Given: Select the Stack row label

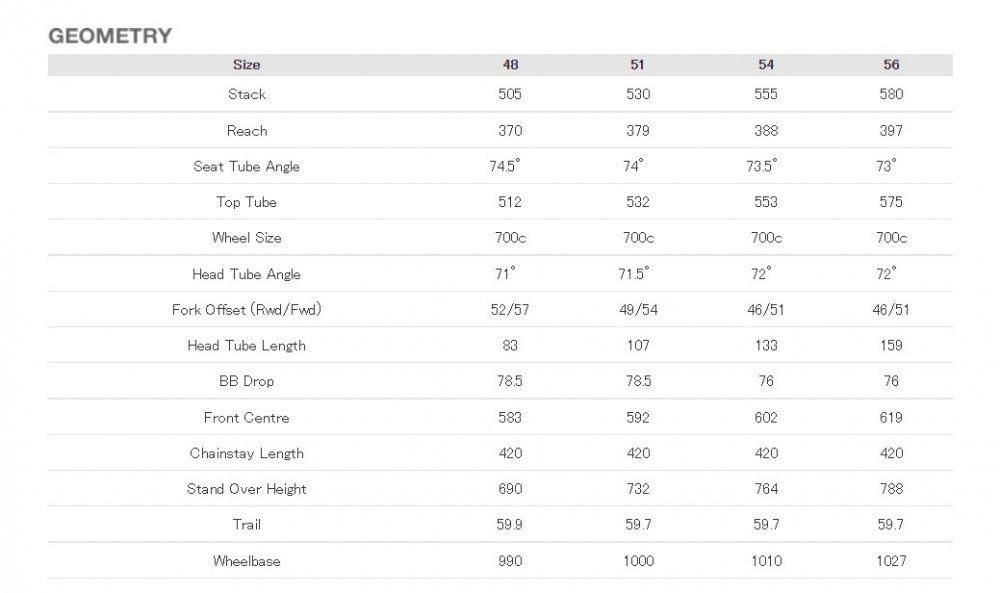Looking at the screenshot, I should click(247, 94).
